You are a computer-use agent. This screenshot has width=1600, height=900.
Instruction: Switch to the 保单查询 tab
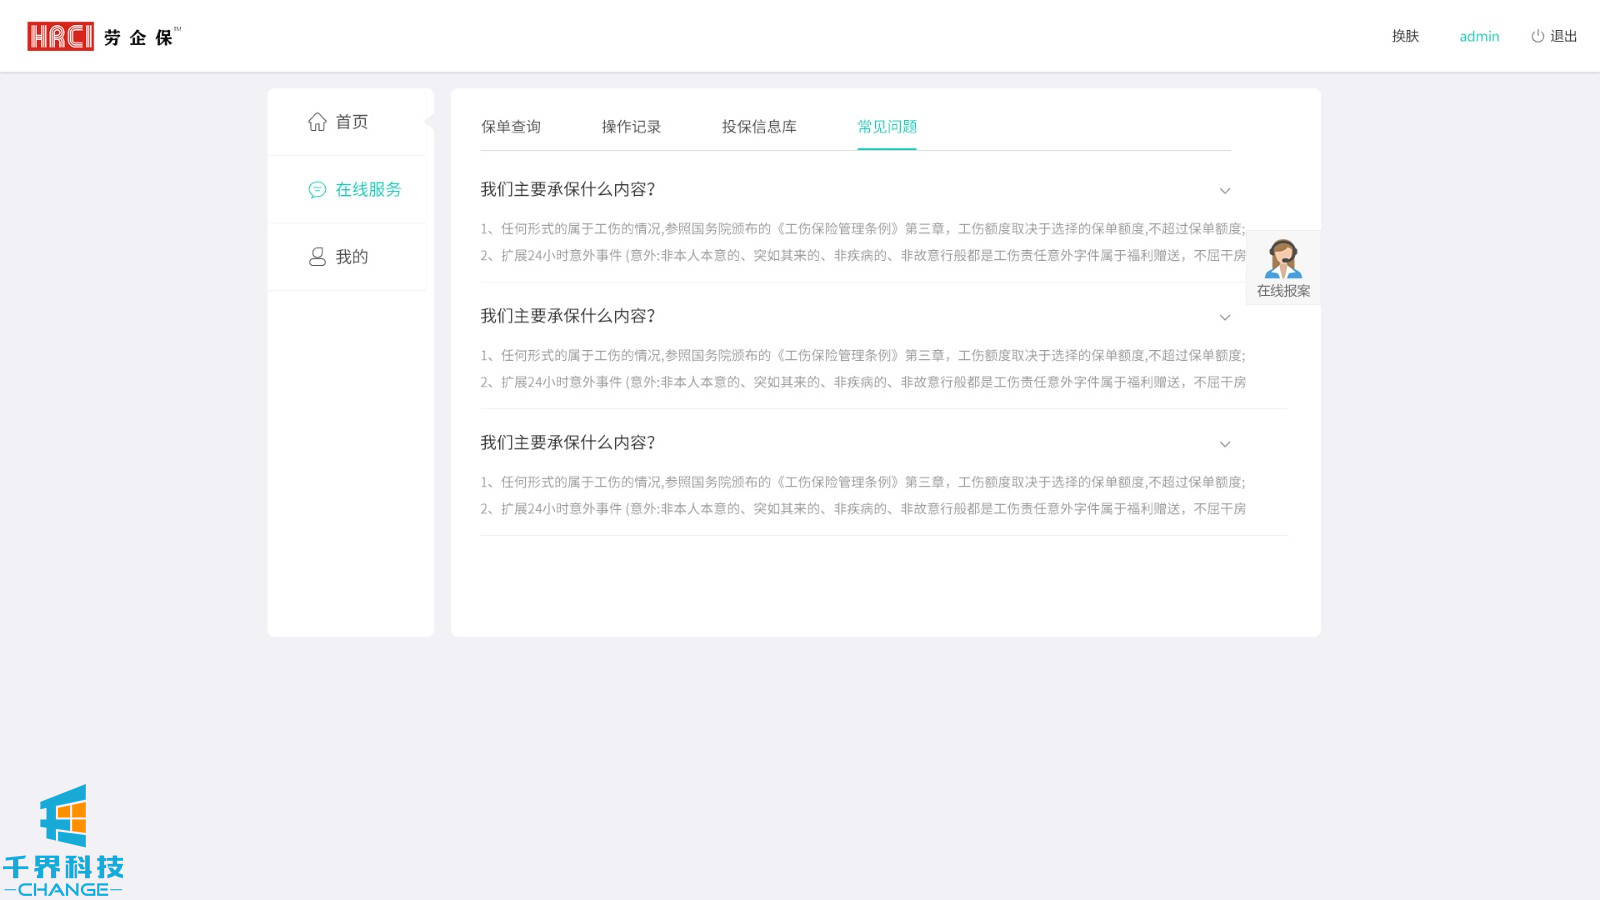510,127
